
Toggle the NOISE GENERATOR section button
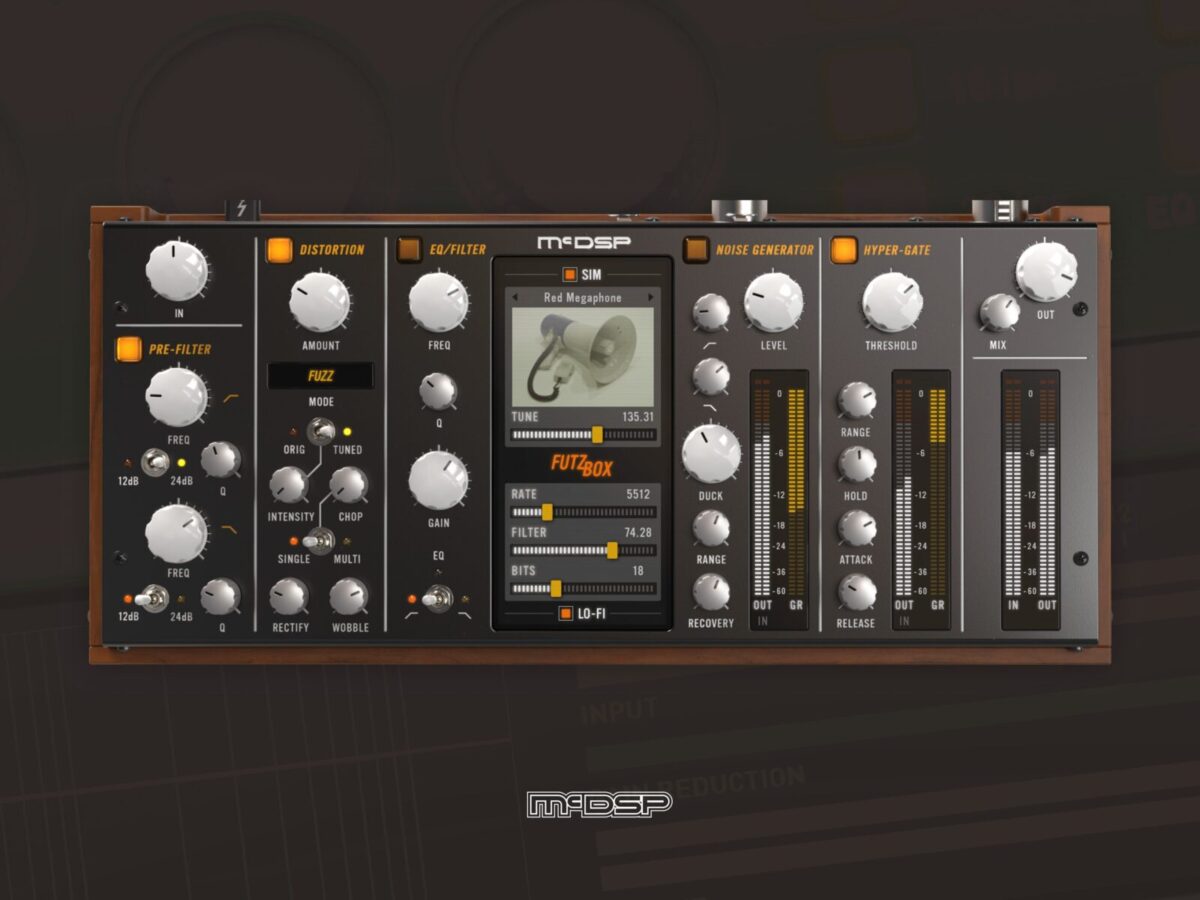[x=696, y=249]
